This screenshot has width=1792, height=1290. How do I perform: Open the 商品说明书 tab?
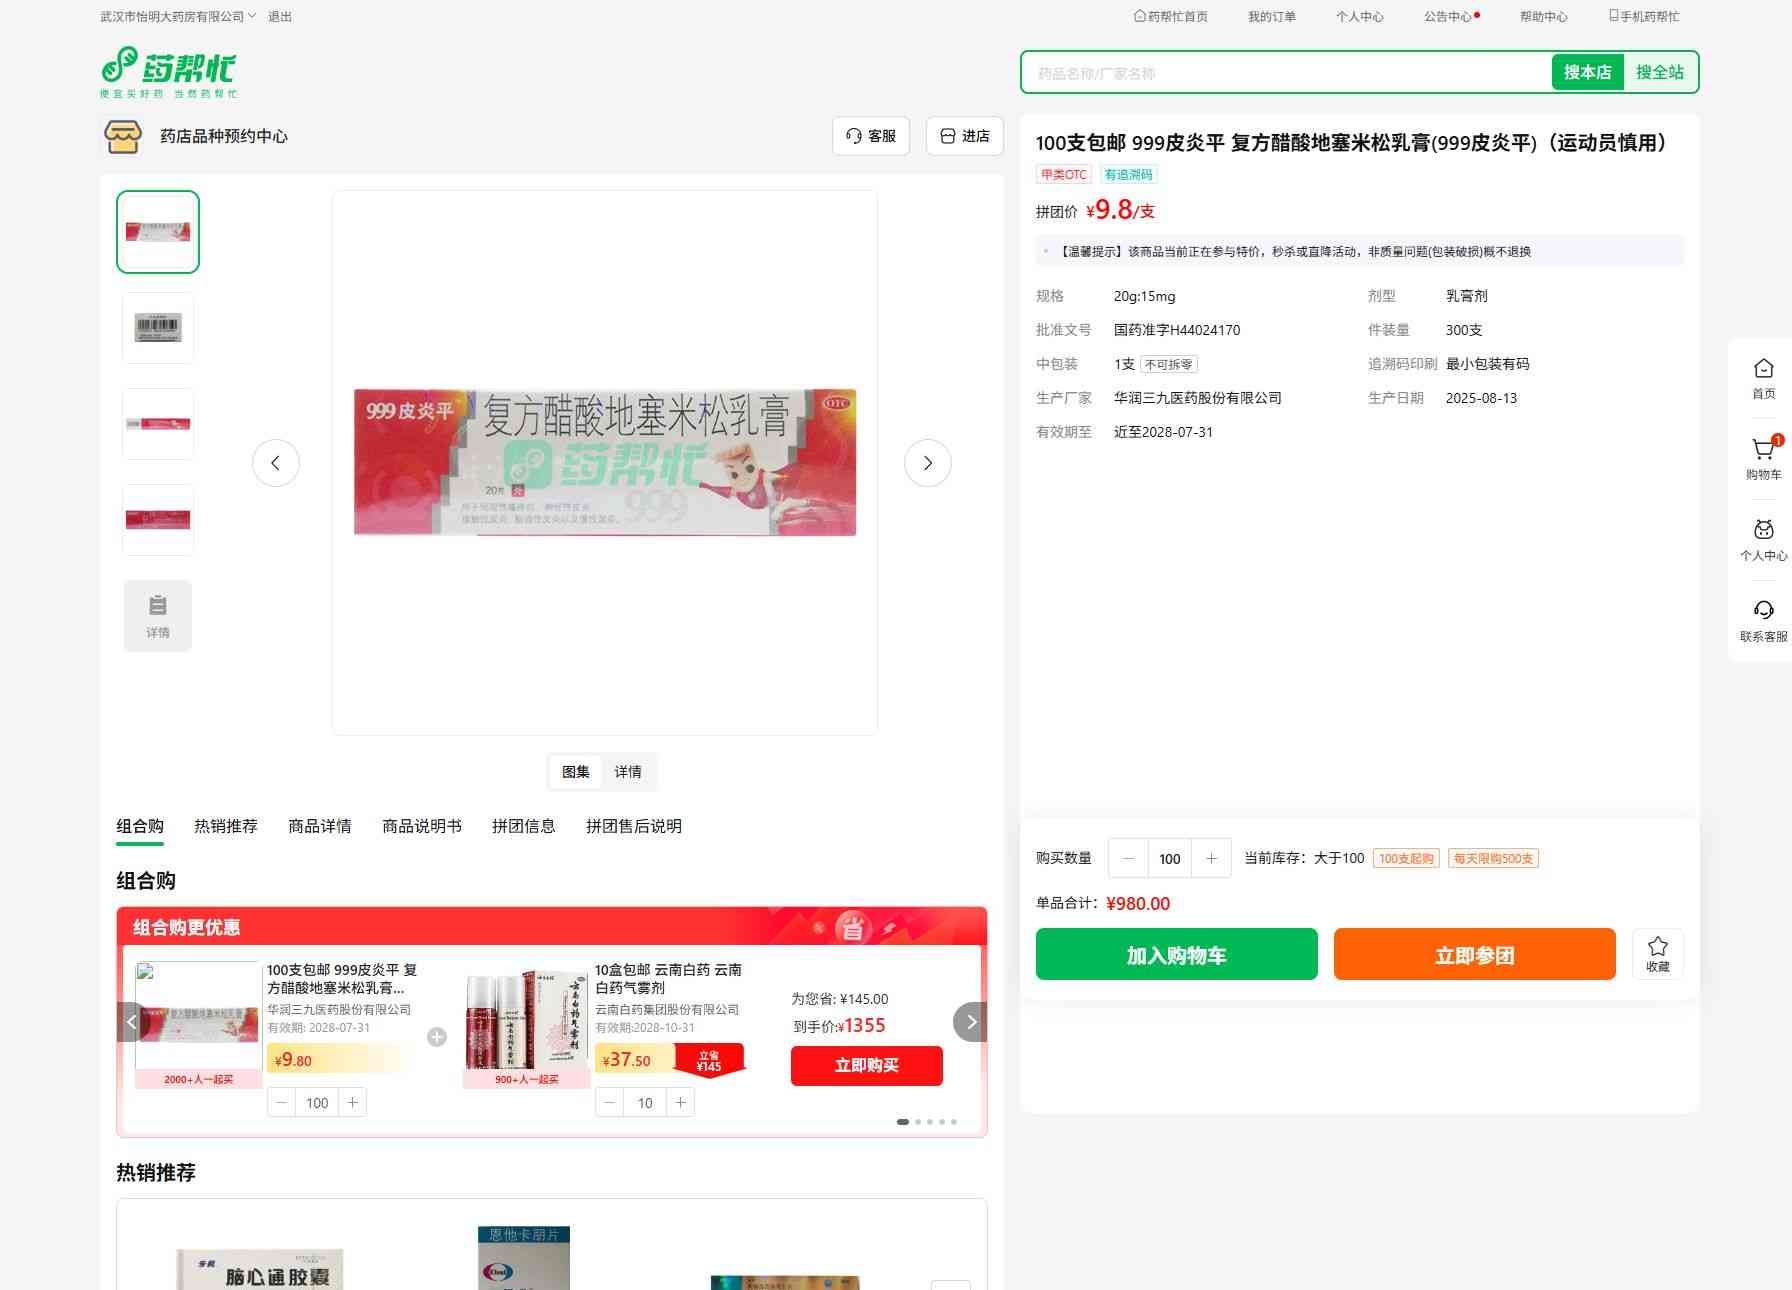[x=421, y=826]
